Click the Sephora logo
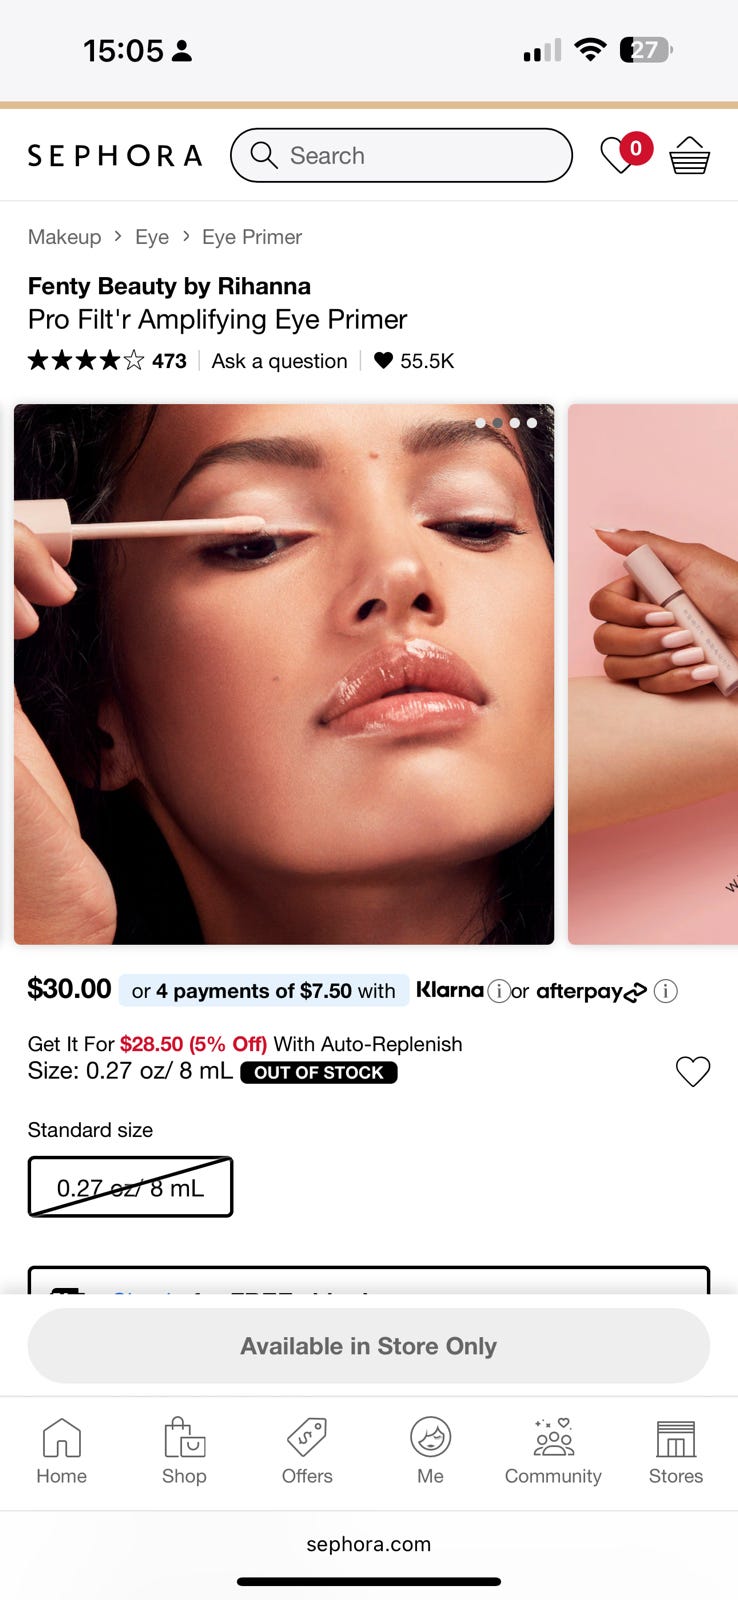The image size is (738, 1600). point(115,156)
